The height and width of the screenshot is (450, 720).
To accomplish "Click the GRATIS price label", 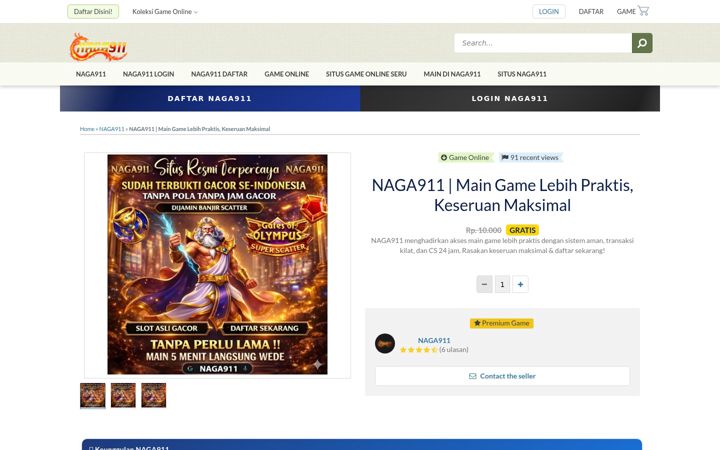I will [x=522, y=230].
